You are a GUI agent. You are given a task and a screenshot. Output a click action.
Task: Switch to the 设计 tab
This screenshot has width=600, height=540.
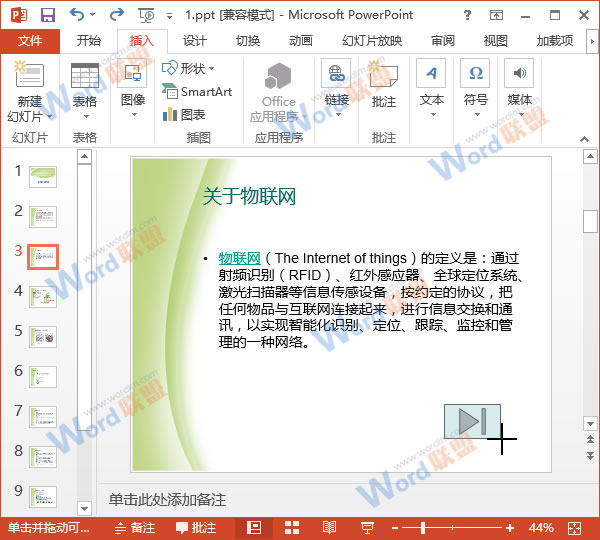tap(195, 41)
